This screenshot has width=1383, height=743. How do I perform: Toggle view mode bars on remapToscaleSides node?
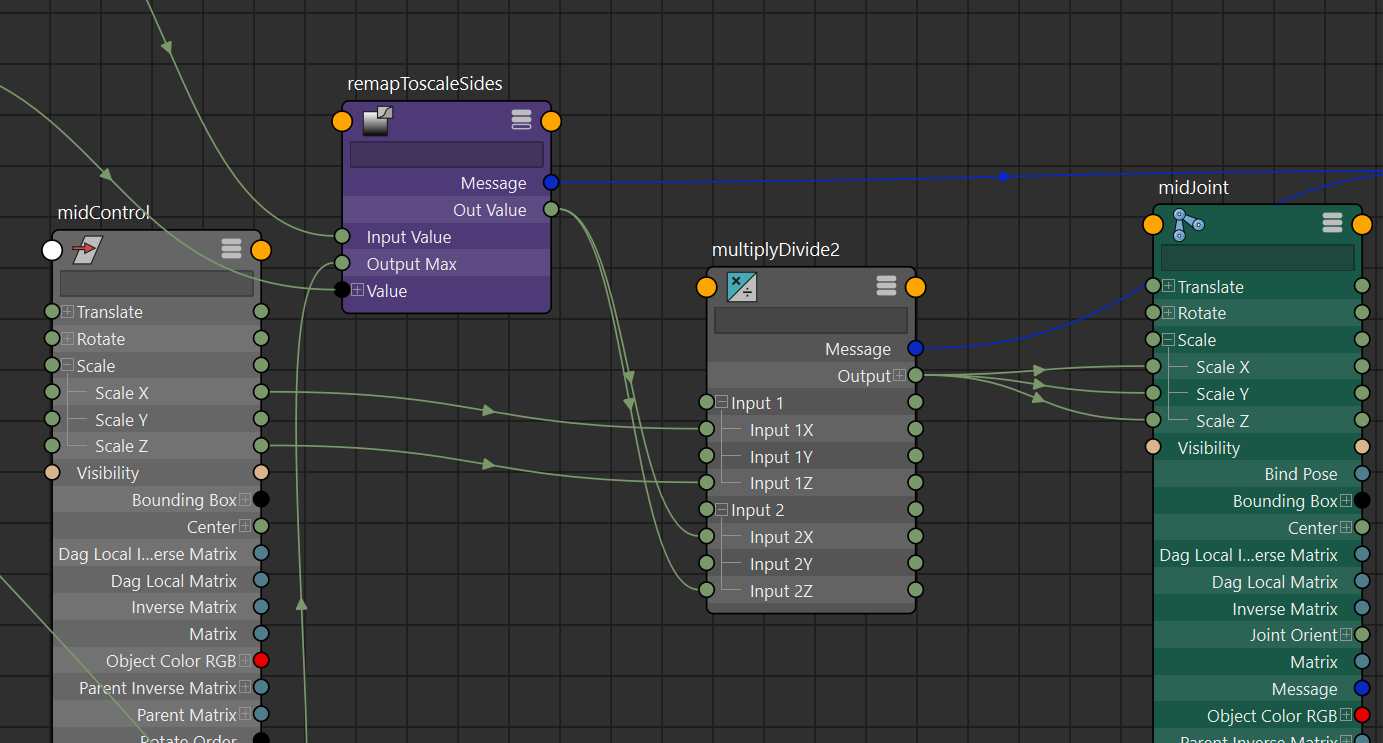pyautogui.click(x=521, y=121)
